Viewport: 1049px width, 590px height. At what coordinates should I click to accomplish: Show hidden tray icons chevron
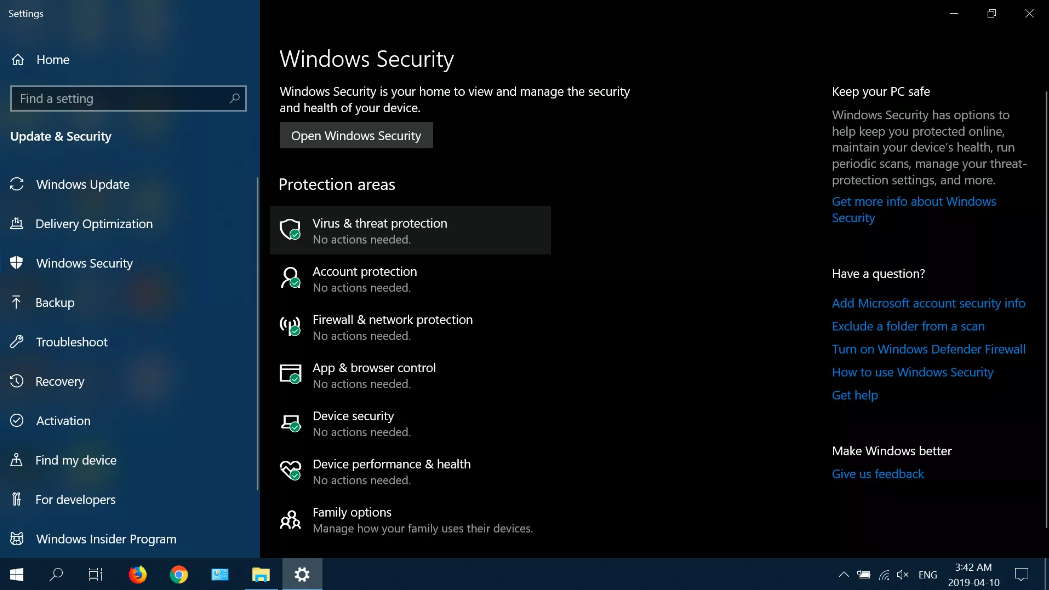(844, 575)
